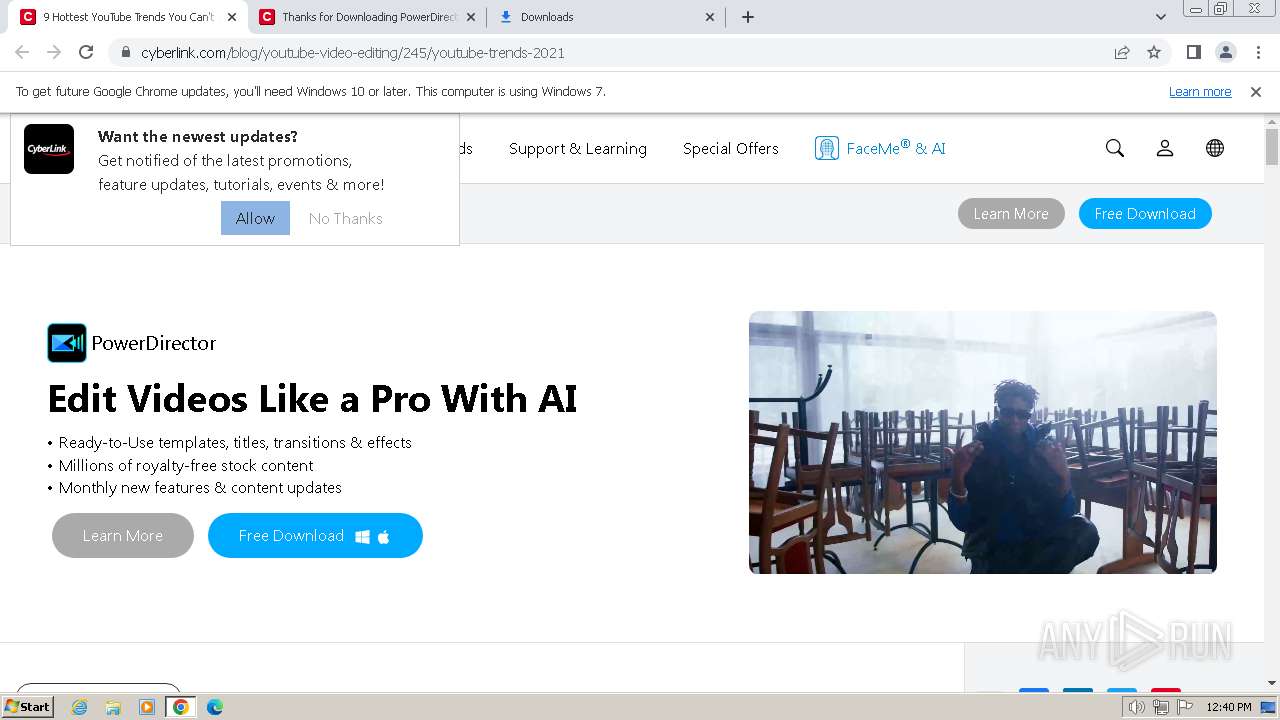Open a new browser tab
Image resolution: width=1280 pixels, height=720 pixels.
click(748, 17)
